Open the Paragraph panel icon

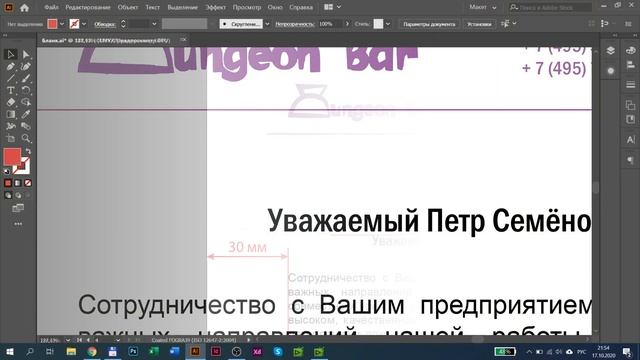631,160
